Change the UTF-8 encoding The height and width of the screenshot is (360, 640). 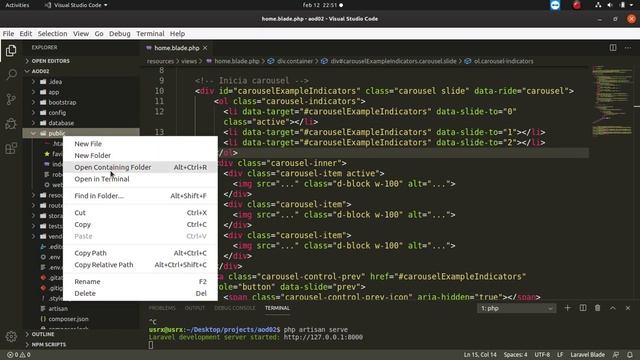tap(542, 355)
